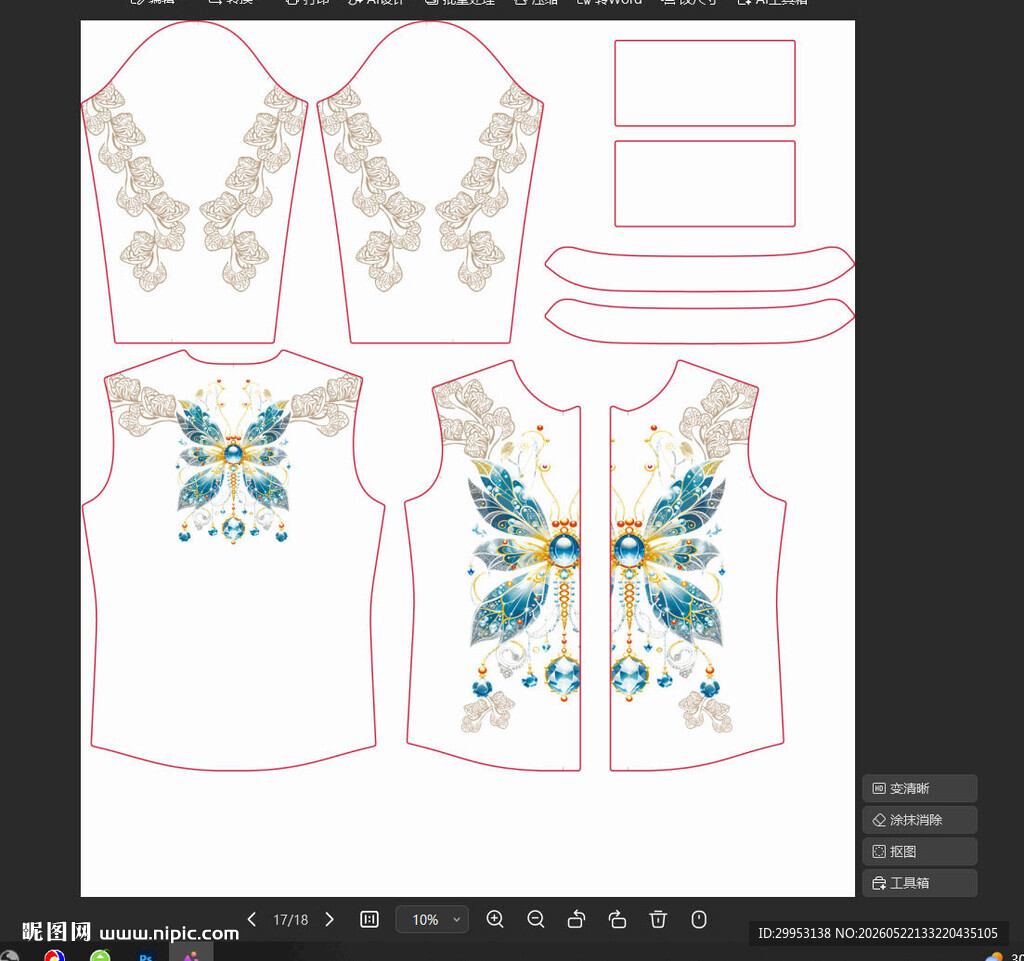Click the clothing pattern image in the viewer
Viewport: 1024px width, 961px height.
468,458
